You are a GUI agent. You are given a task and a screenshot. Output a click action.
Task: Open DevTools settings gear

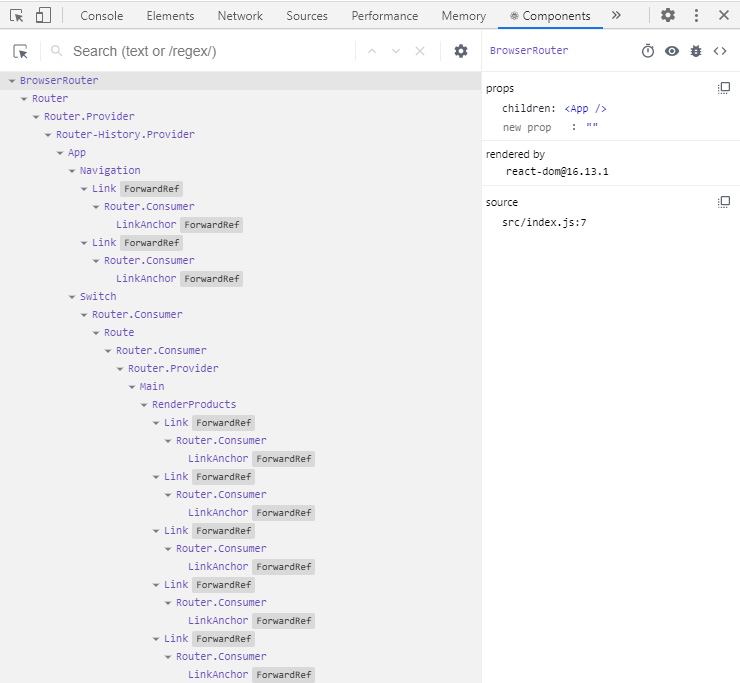click(x=667, y=15)
